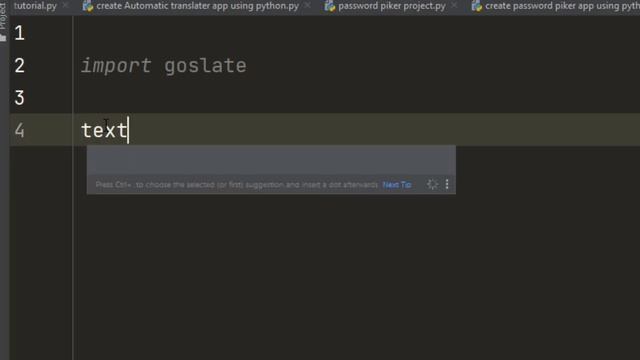
Task: Close password piker project.py tab
Action: coord(454,6)
